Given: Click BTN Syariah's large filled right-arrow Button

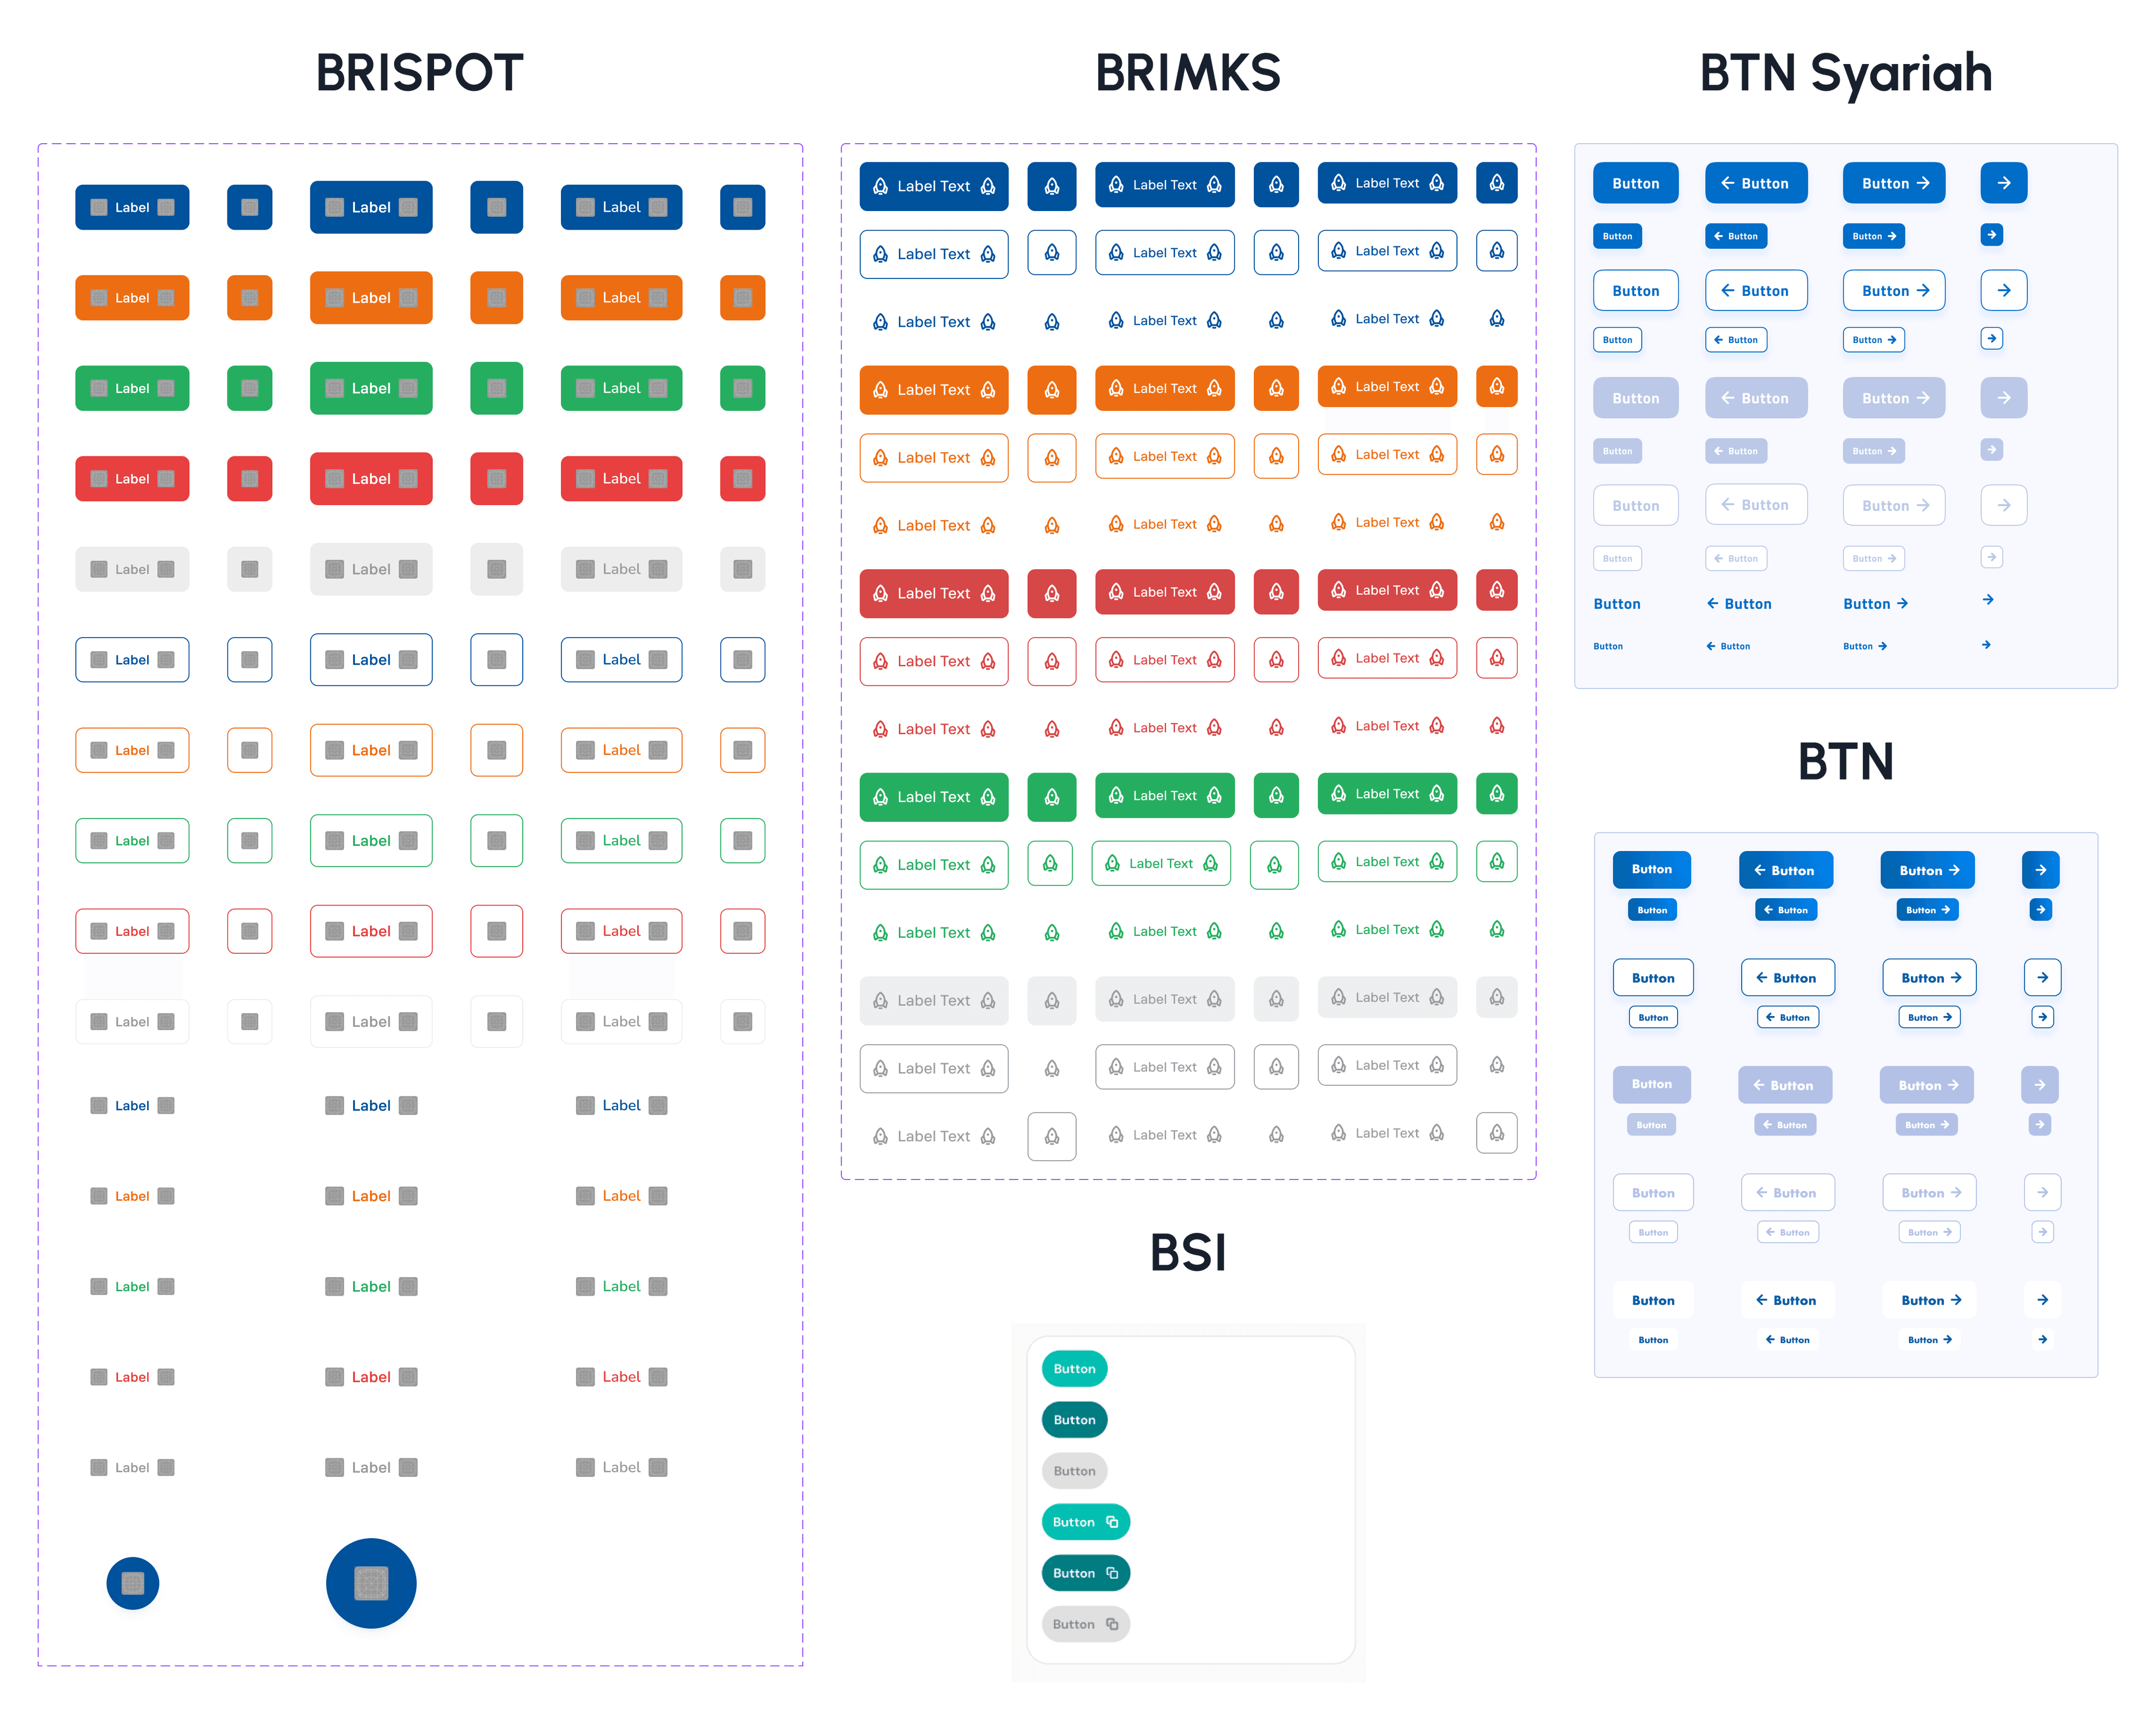Looking at the screenshot, I should click(1894, 183).
